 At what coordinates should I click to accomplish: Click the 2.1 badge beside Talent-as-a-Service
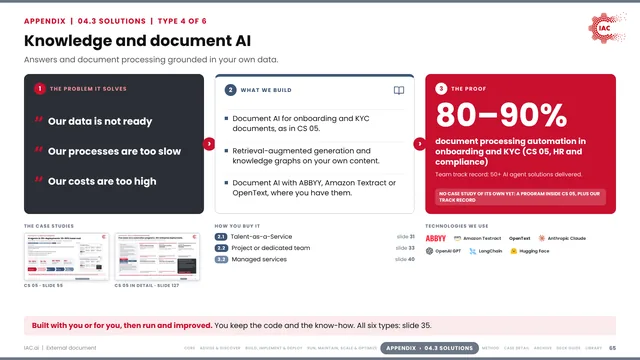point(221,237)
